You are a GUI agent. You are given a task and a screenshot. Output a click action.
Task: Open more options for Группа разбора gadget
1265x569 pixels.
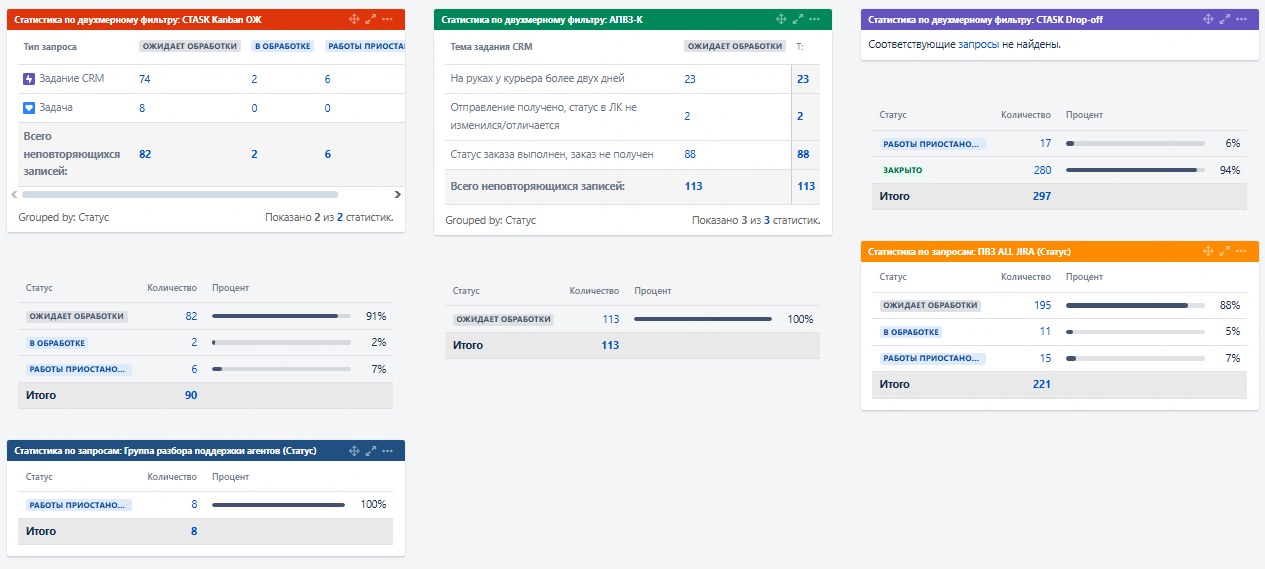pyautogui.click(x=388, y=451)
